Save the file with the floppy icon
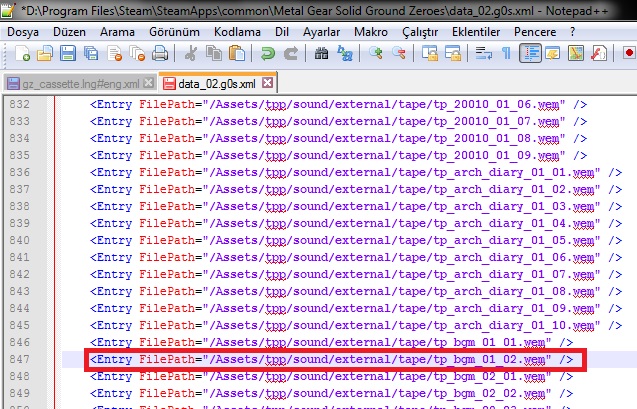 pos(68,53)
